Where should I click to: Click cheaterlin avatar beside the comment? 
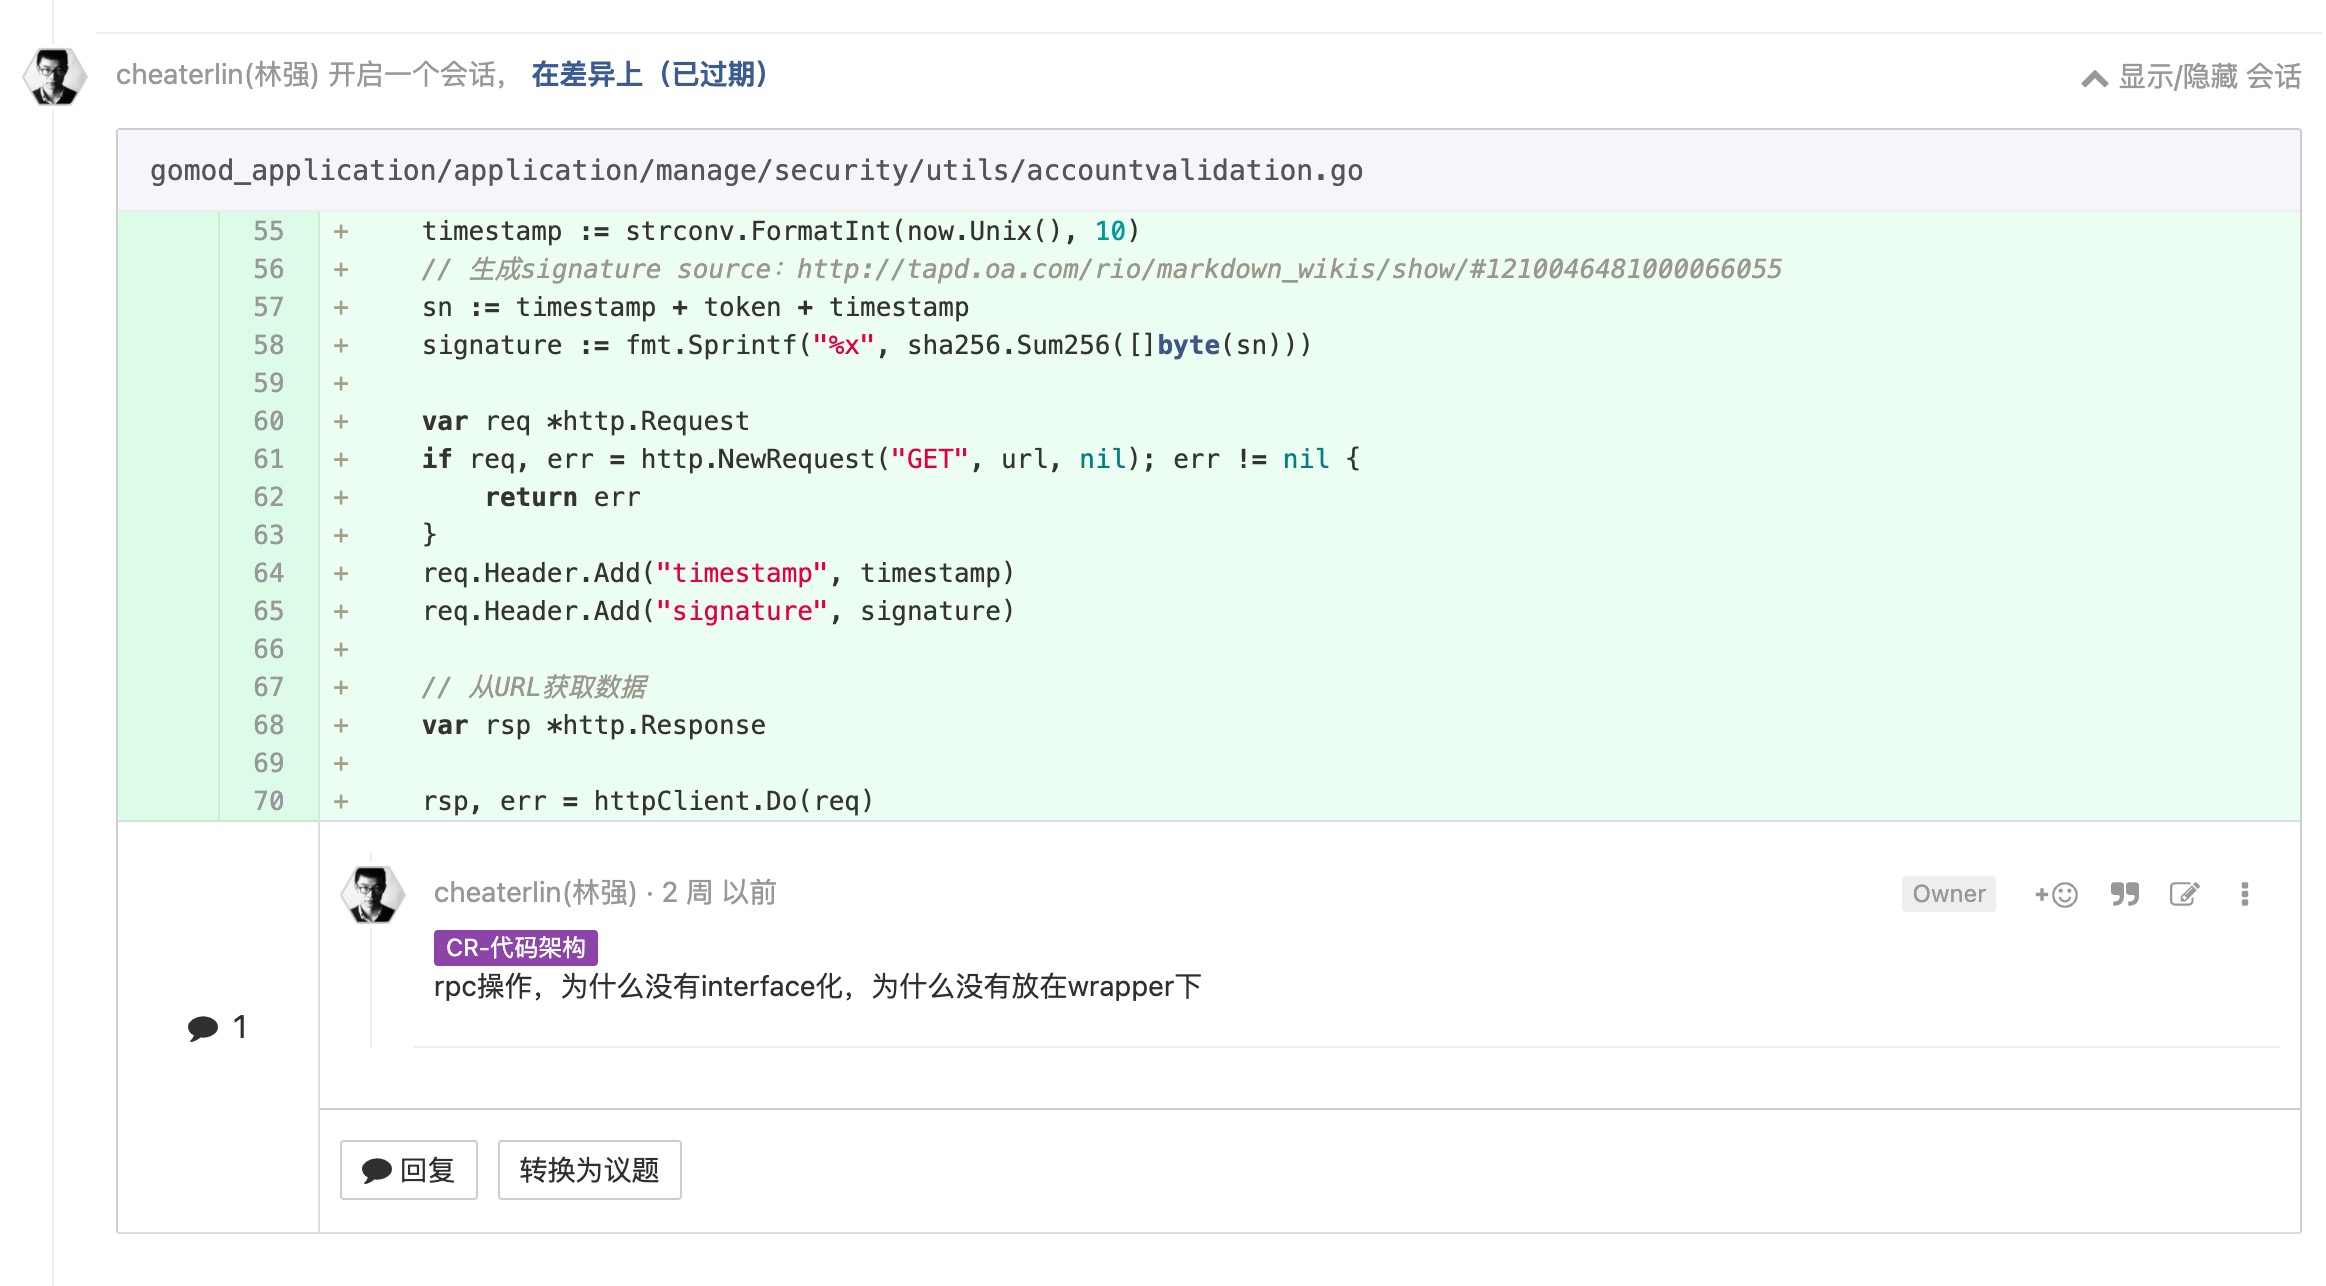click(373, 894)
